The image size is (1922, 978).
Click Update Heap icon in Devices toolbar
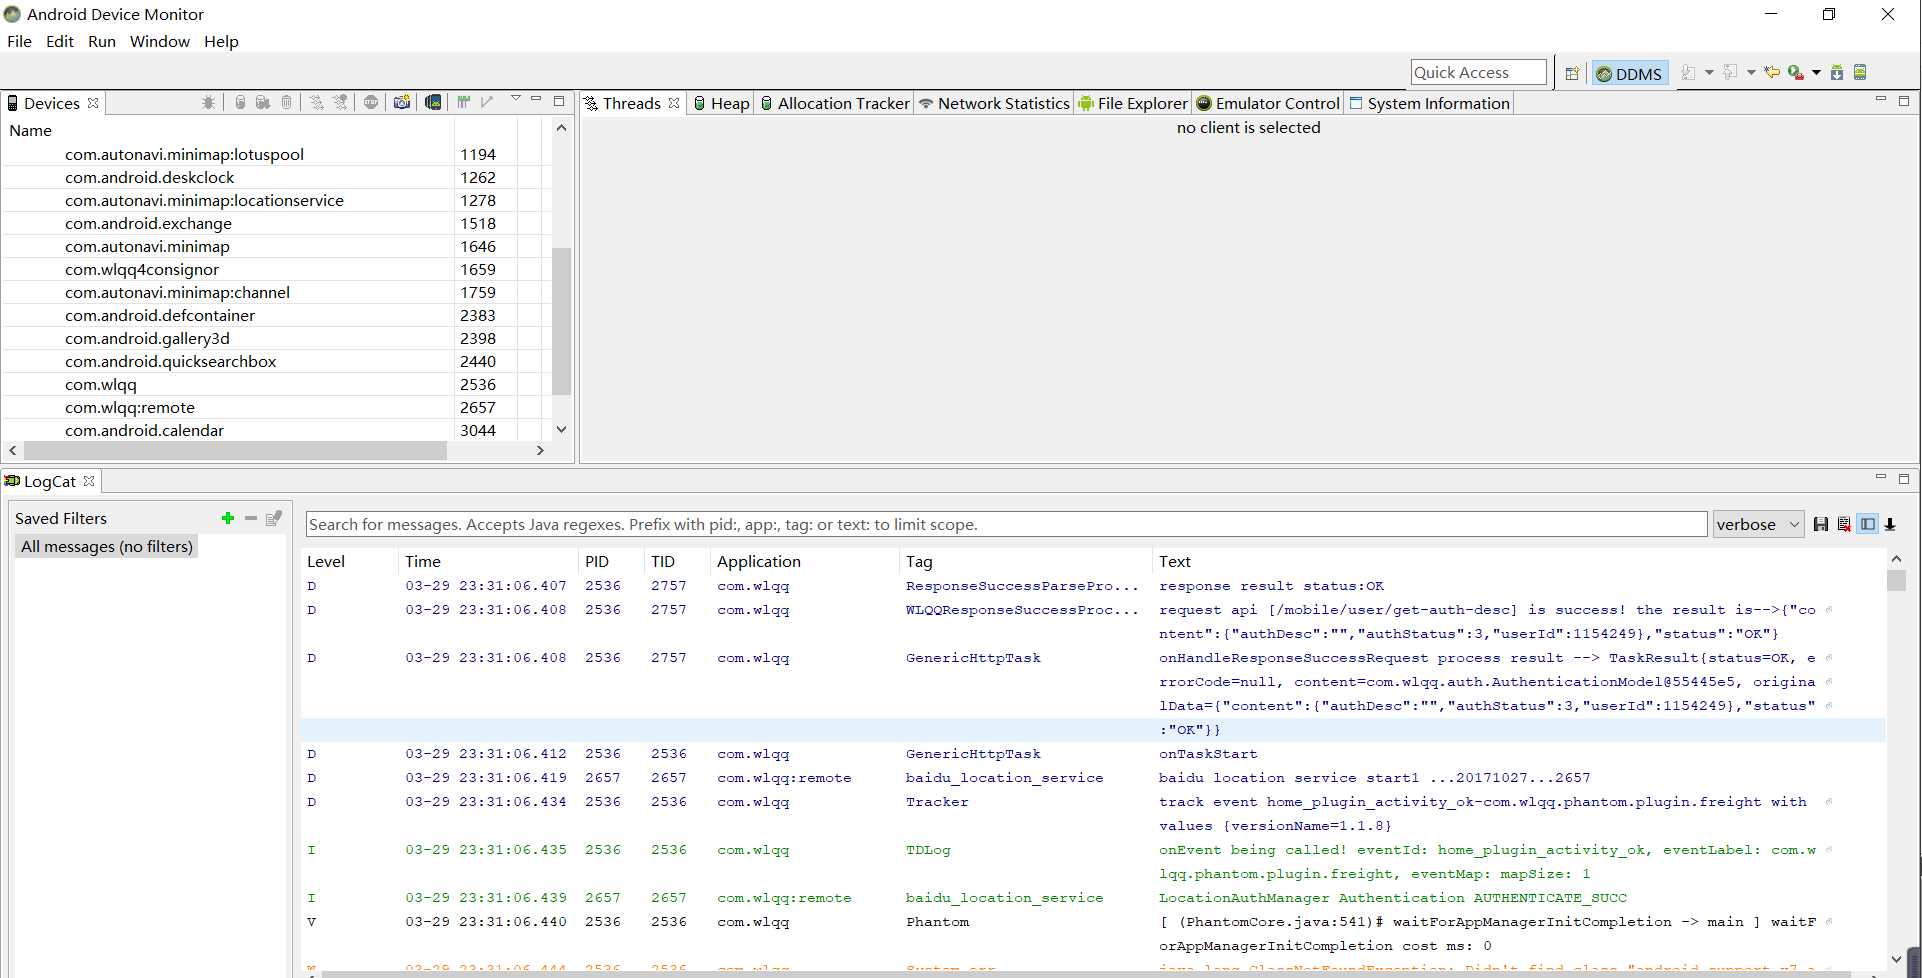[x=240, y=102]
